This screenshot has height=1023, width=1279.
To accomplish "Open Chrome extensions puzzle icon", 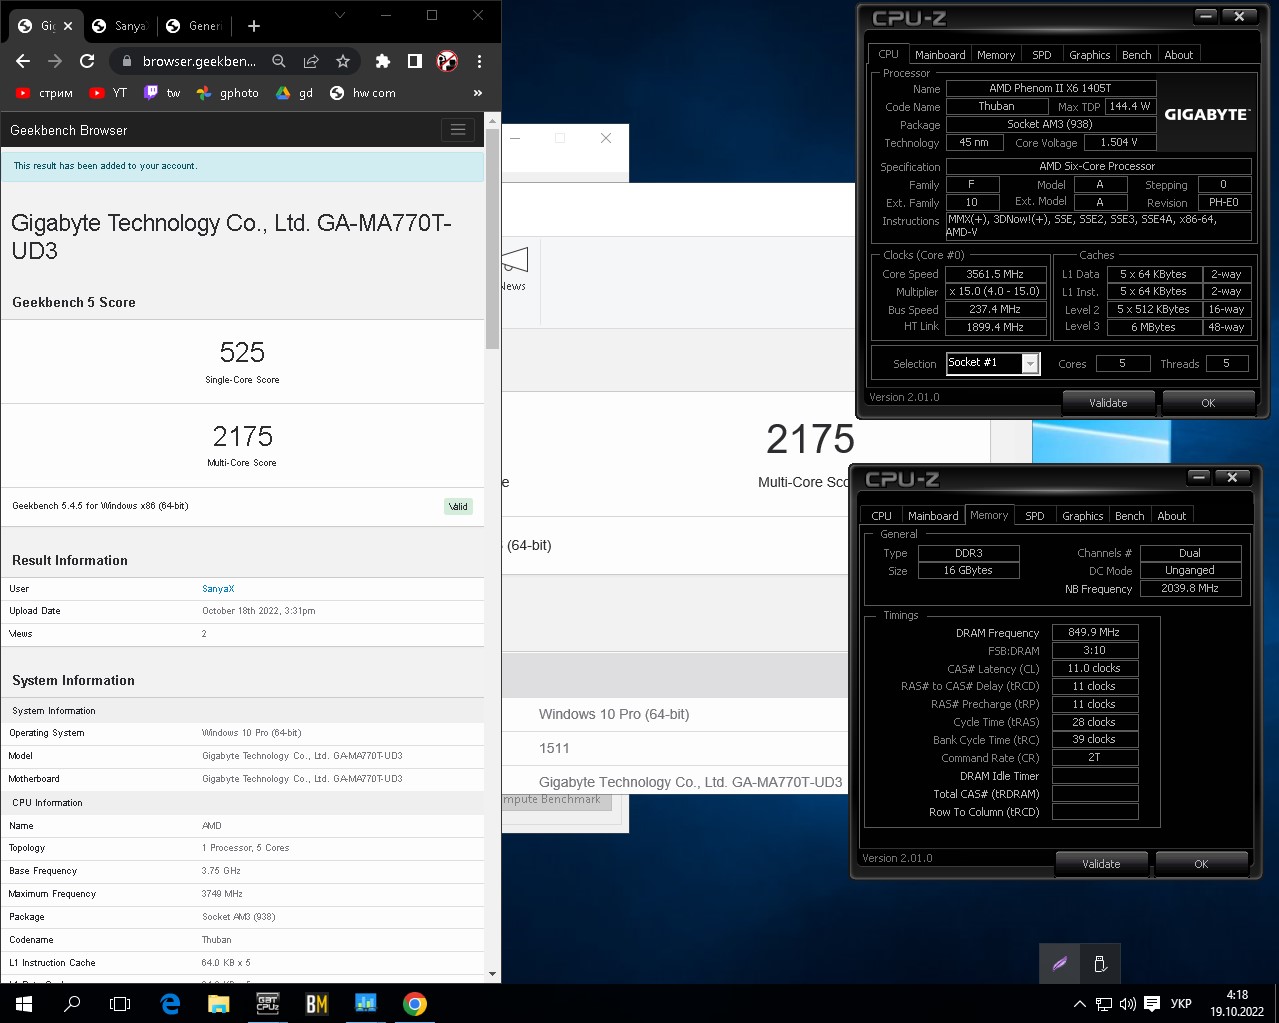I will coord(382,61).
